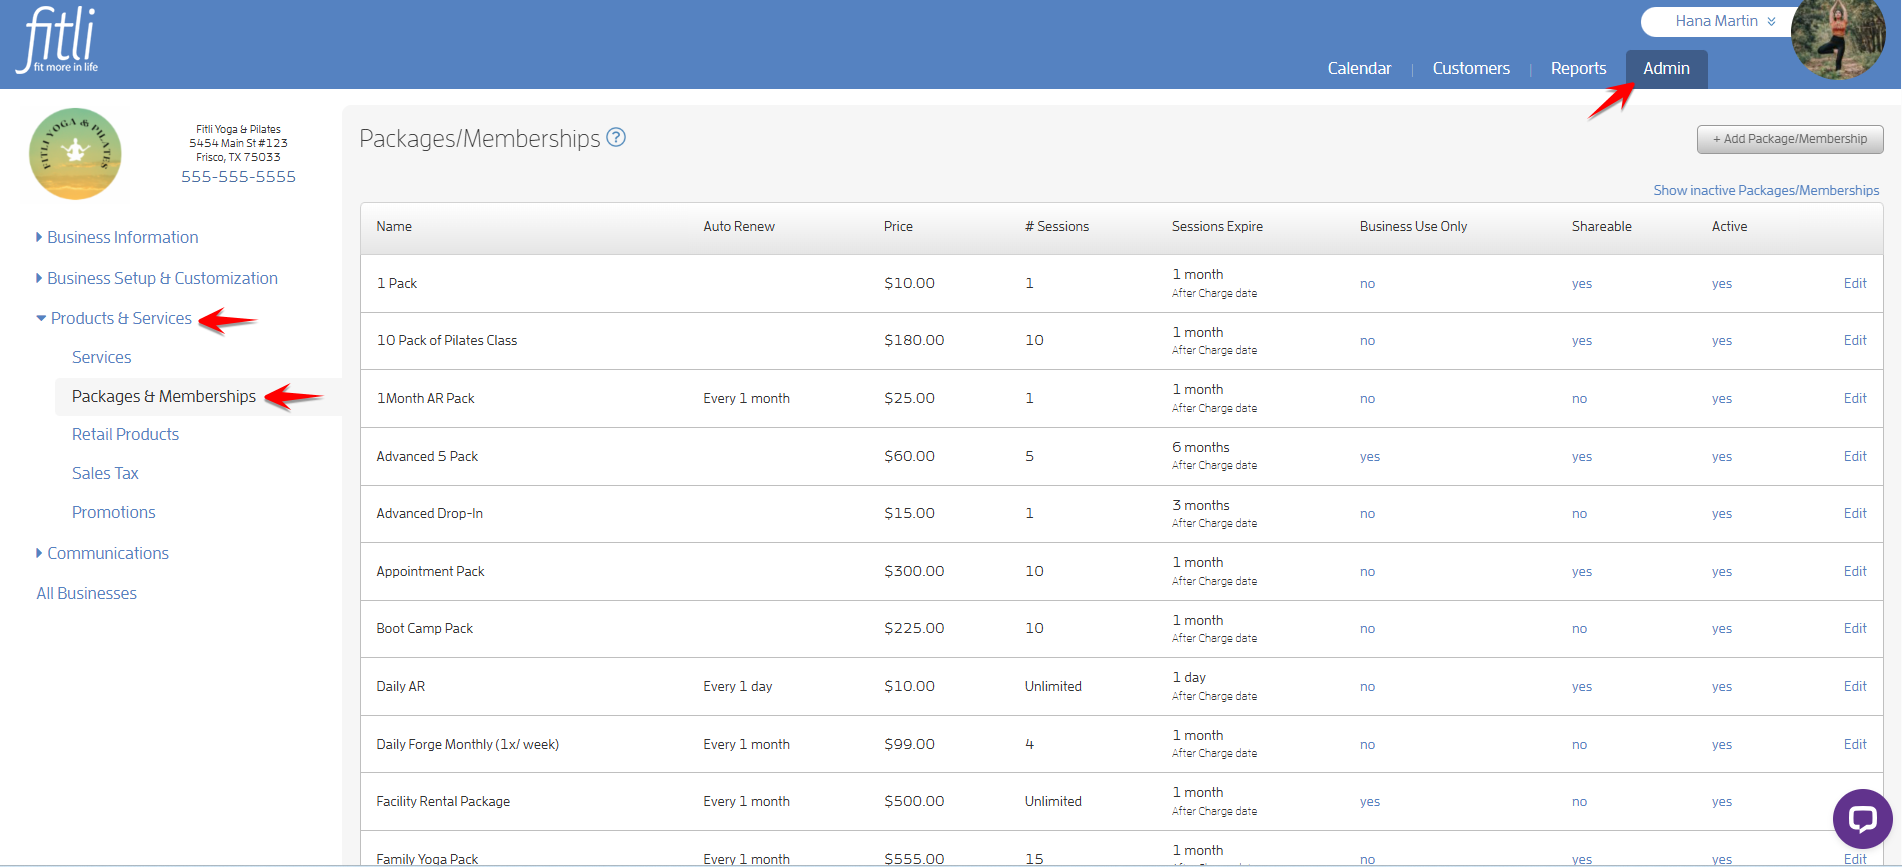Click the Appointment Pack name

[x=430, y=571]
